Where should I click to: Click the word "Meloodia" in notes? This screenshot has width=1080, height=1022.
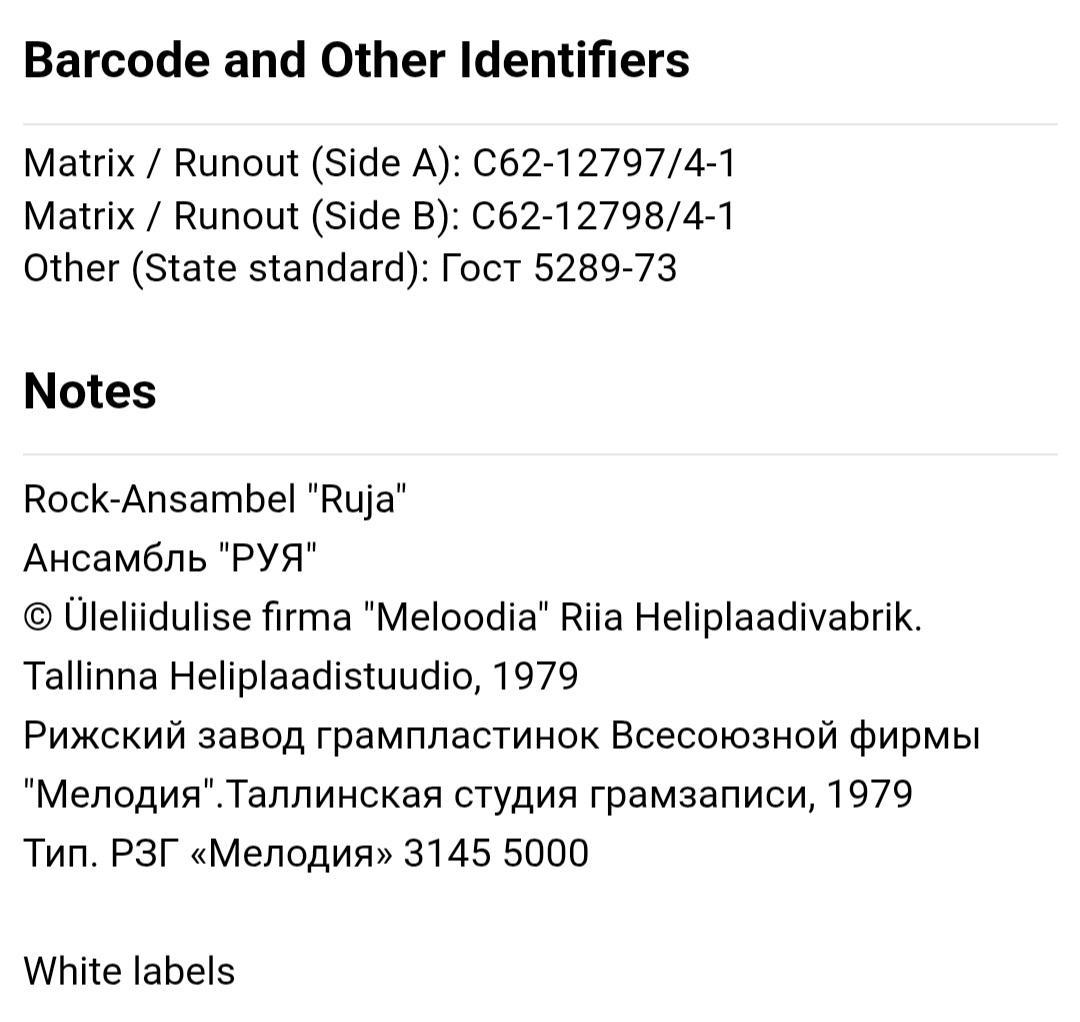coord(455,616)
